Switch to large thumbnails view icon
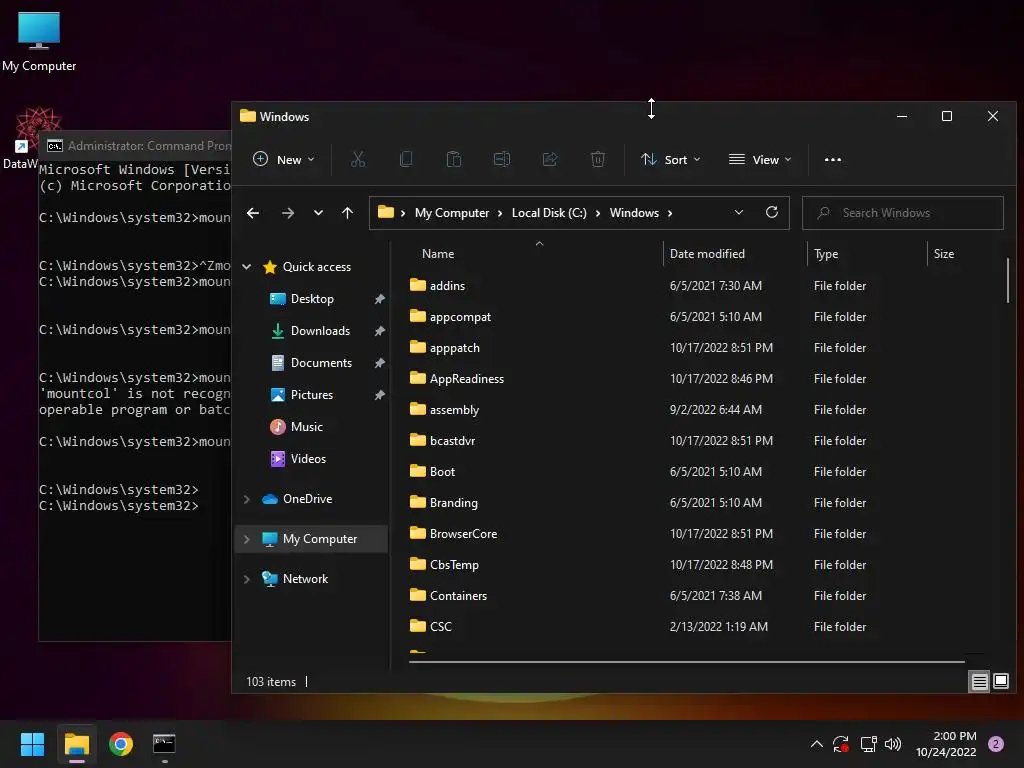Image resolution: width=1024 pixels, height=768 pixels. pyautogui.click(x=1000, y=682)
